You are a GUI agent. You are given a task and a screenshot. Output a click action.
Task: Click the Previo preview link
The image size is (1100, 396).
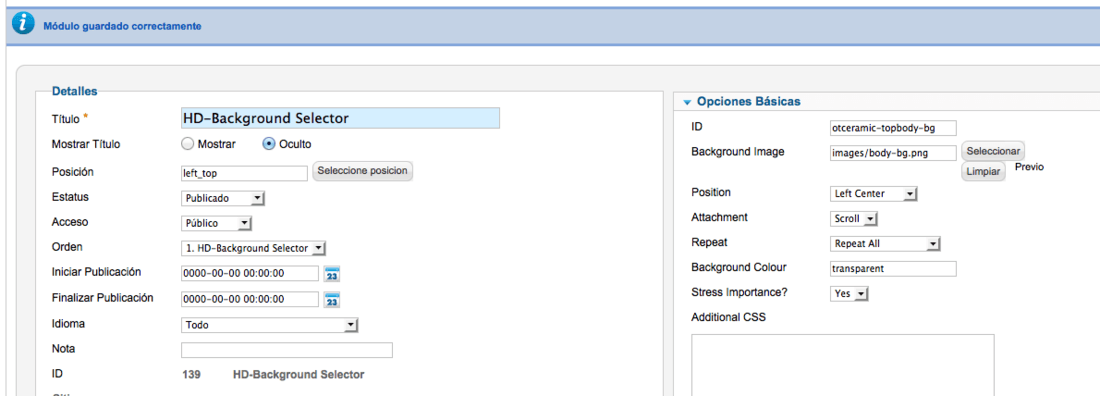pos(1029,168)
